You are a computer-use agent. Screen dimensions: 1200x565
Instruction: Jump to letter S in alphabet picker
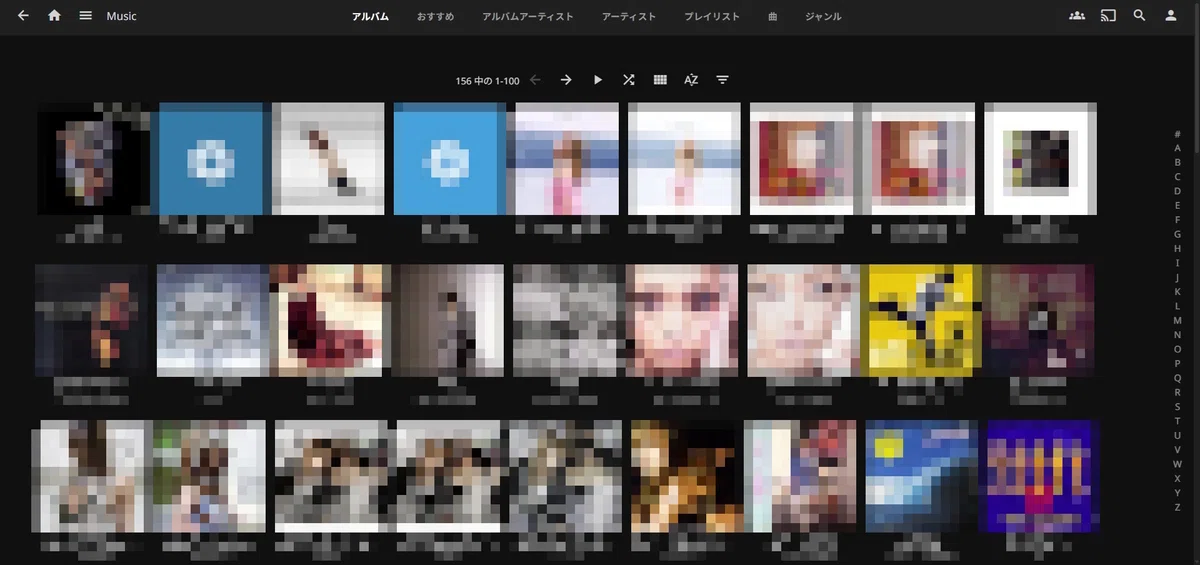pyautogui.click(x=1178, y=406)
